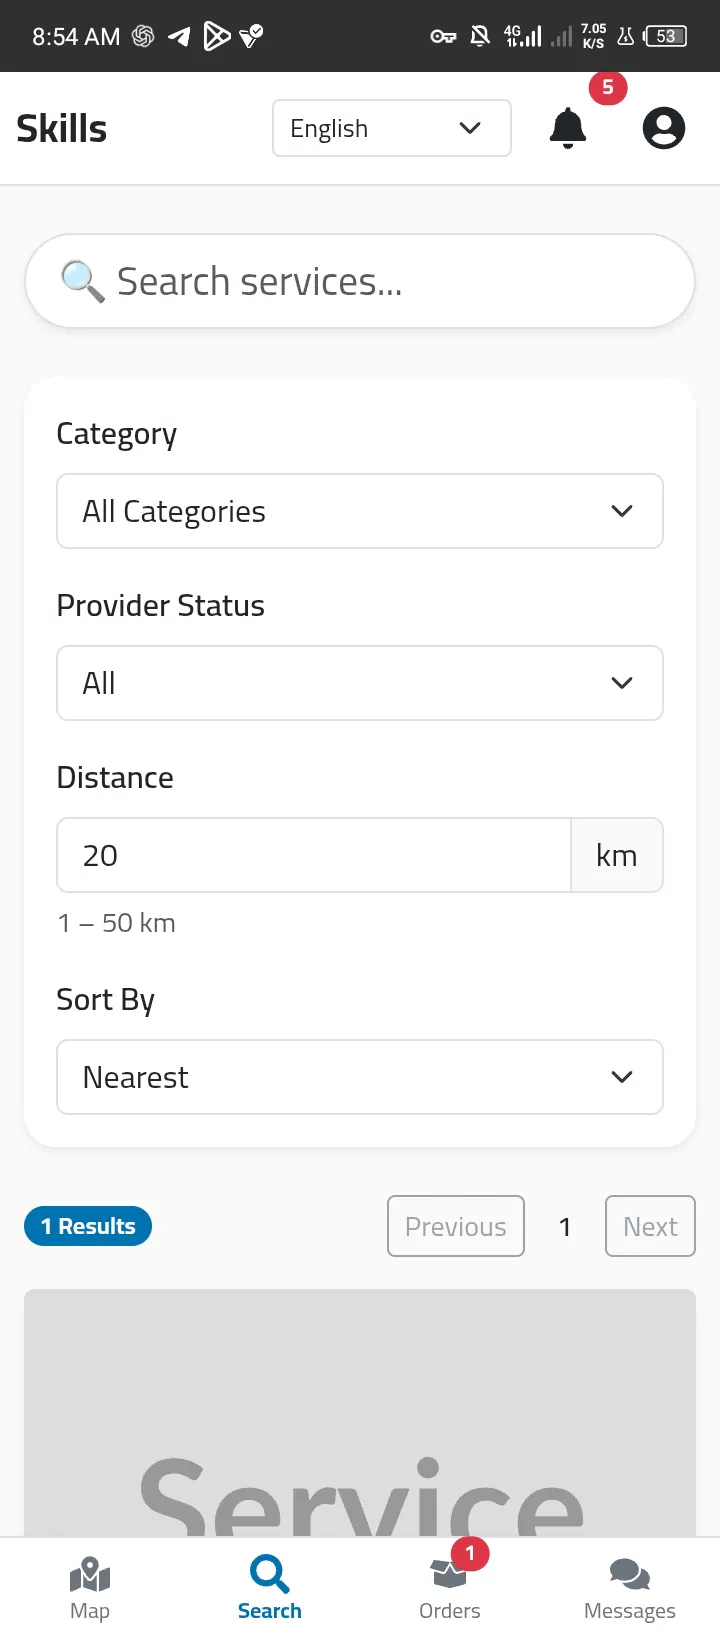Tap the Search services text field
720x1640 pixels.
[x=360, y=281]
